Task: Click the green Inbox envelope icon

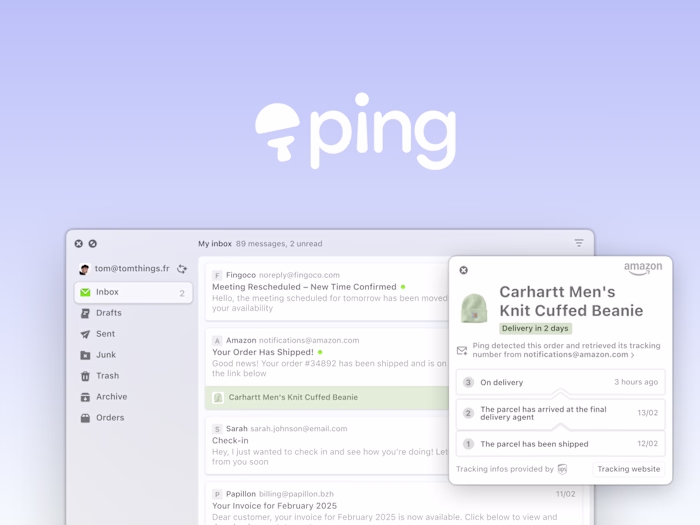Action: [x=85, y=292]
